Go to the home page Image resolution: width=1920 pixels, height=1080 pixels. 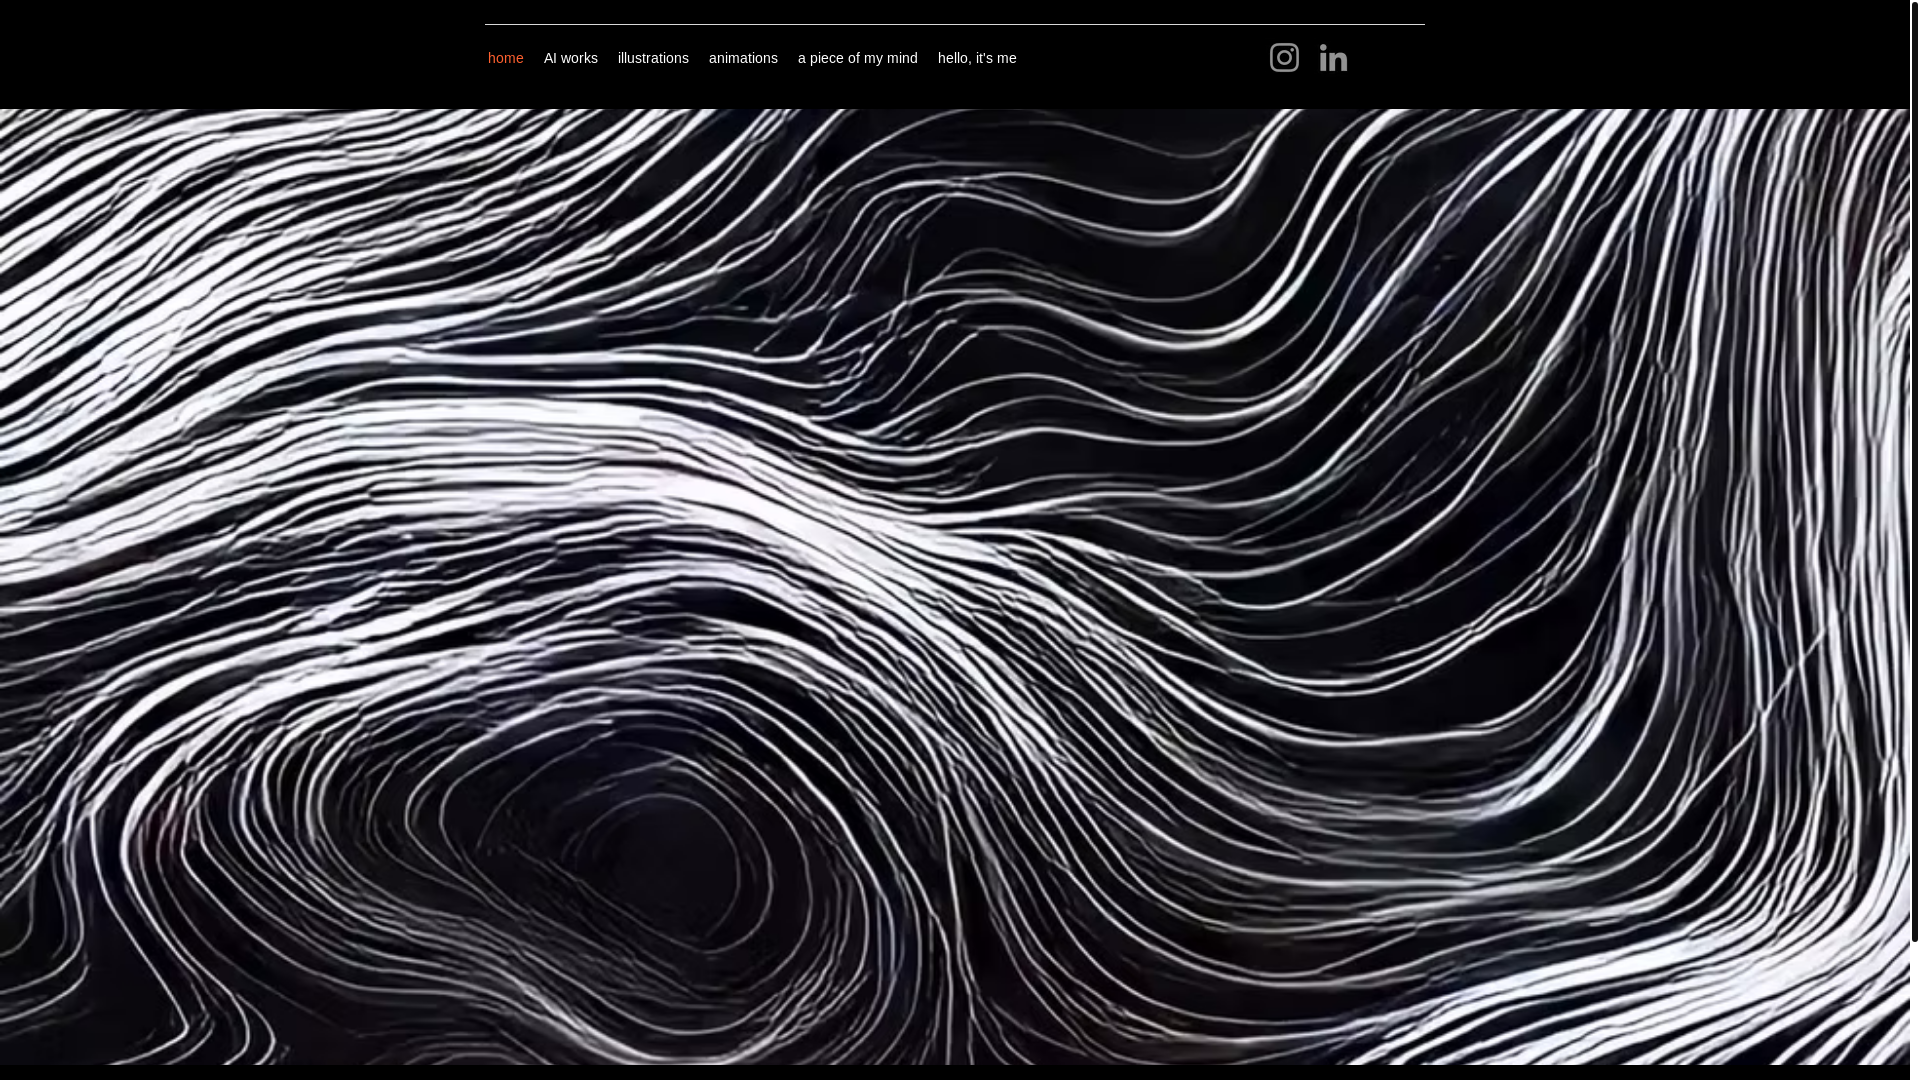point(506,58)
